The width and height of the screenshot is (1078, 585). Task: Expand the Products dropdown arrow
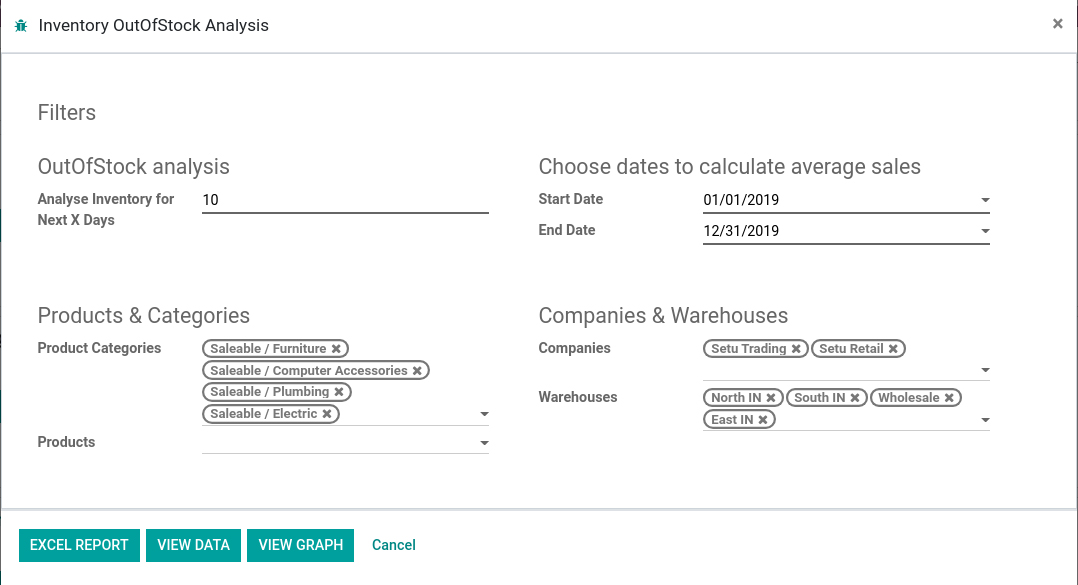(485, 443)
